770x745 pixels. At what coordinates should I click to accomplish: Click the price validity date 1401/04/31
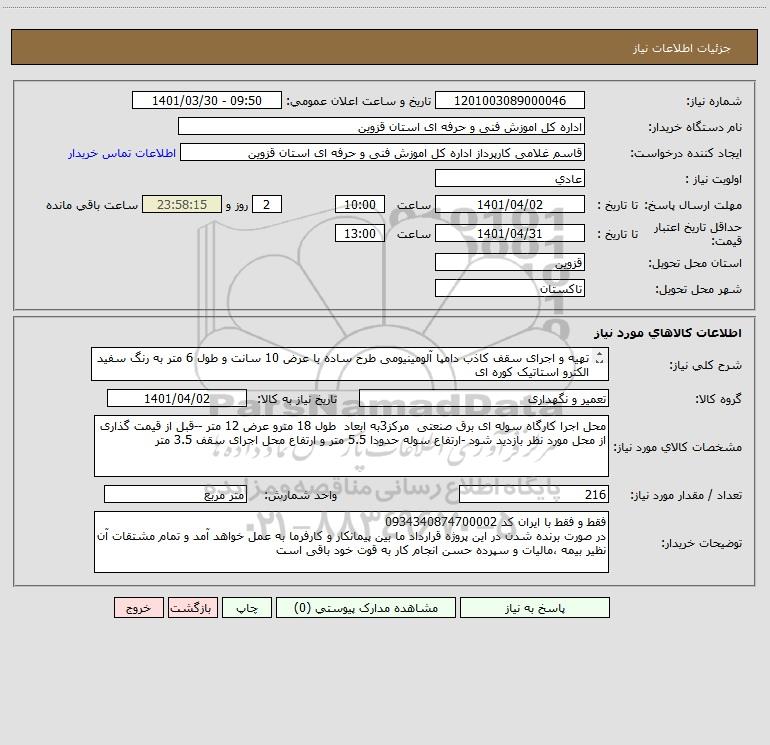510,233
